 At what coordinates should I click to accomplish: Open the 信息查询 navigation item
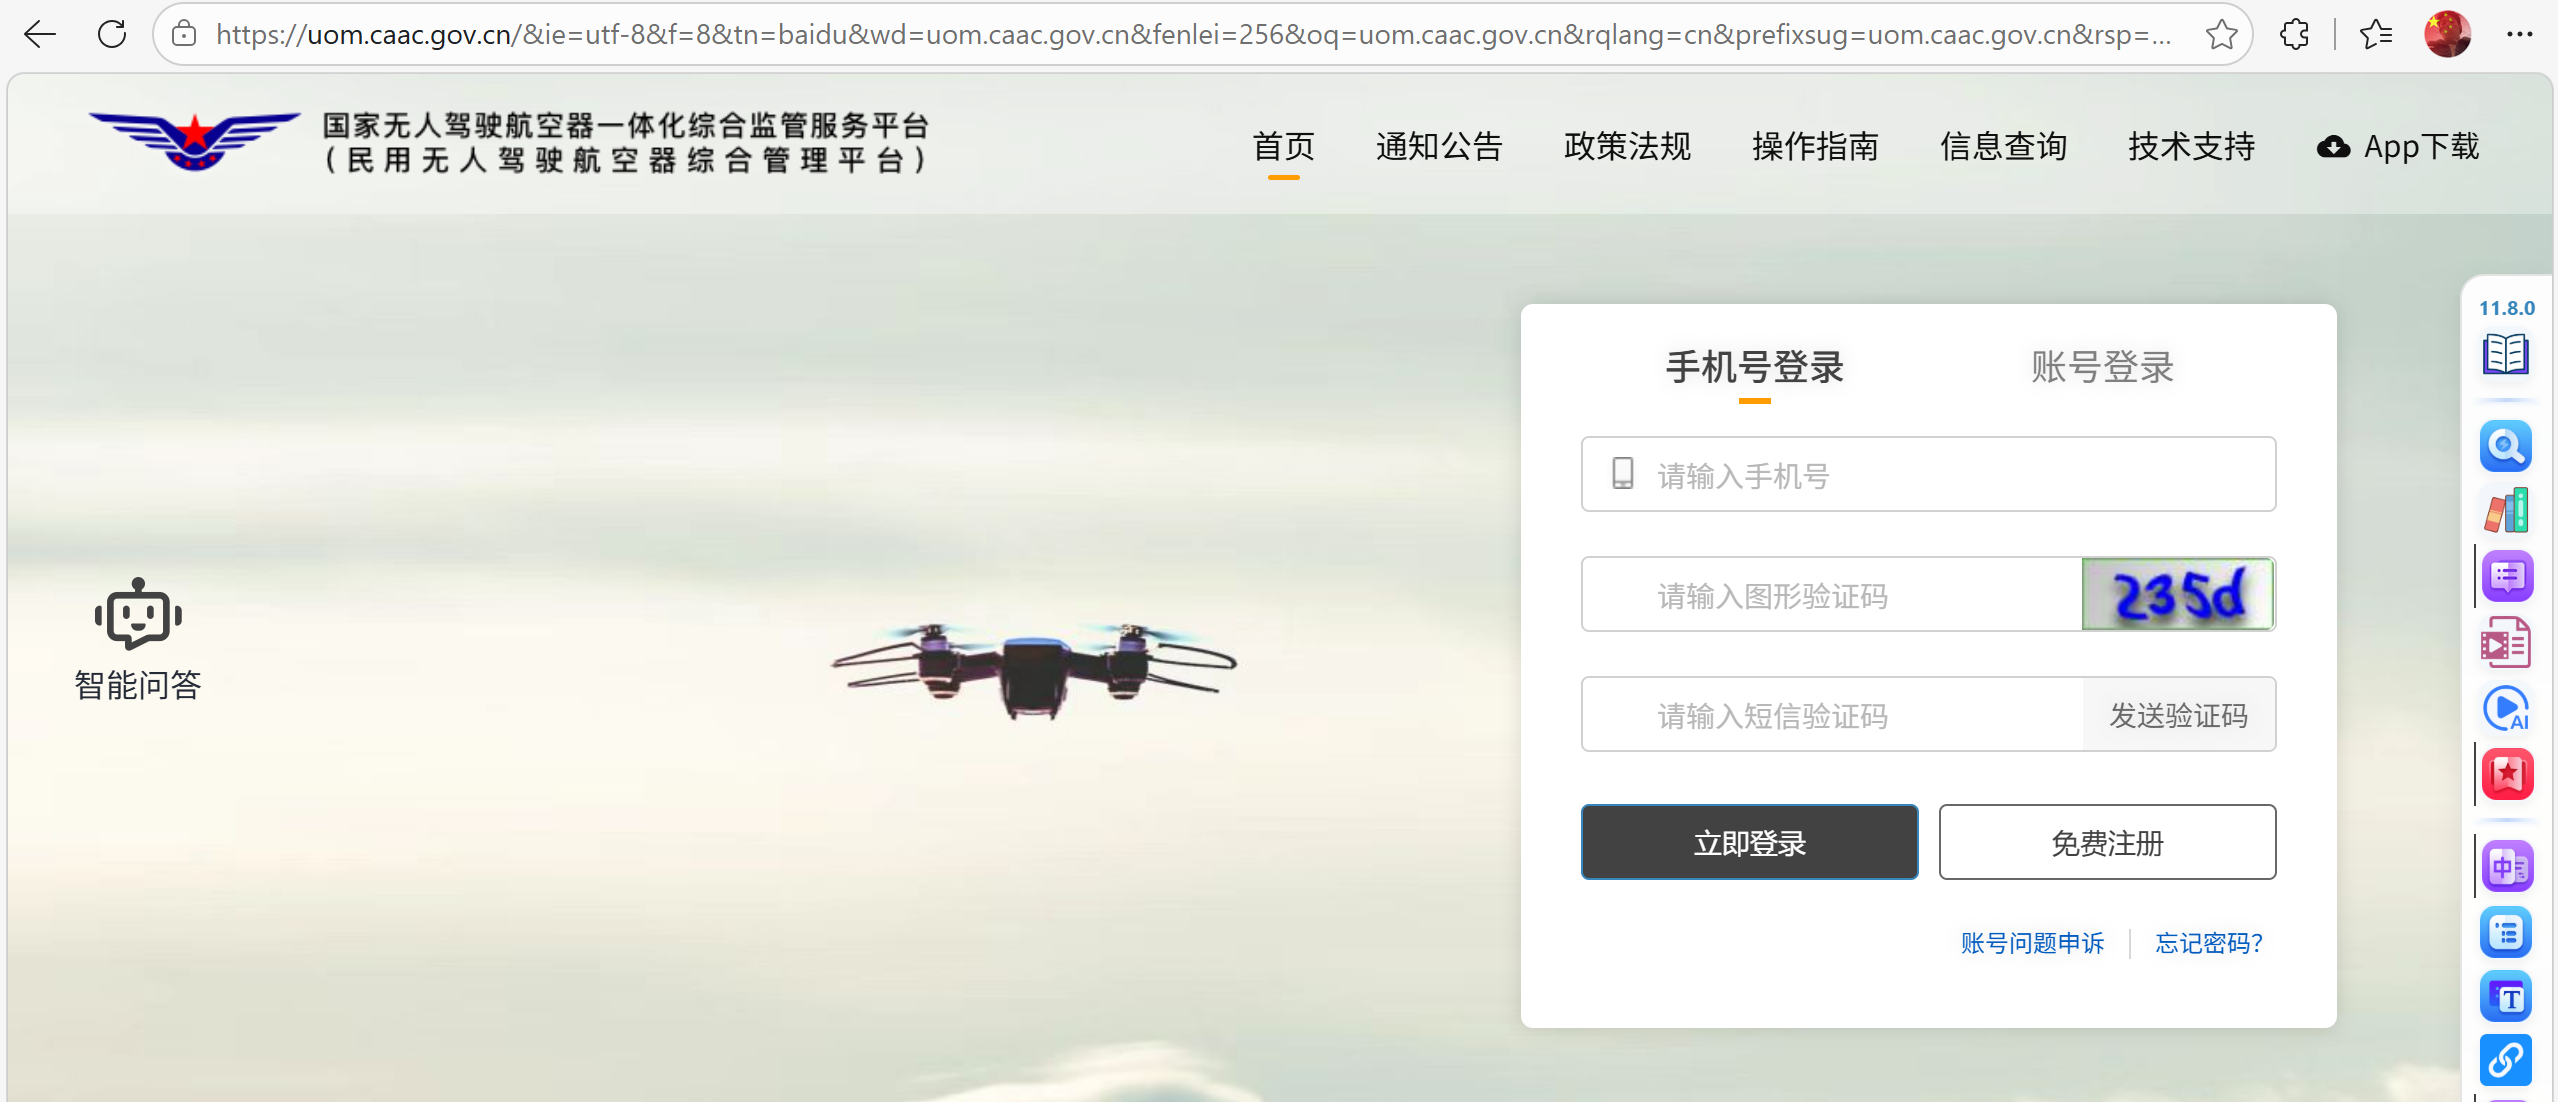2003,146
